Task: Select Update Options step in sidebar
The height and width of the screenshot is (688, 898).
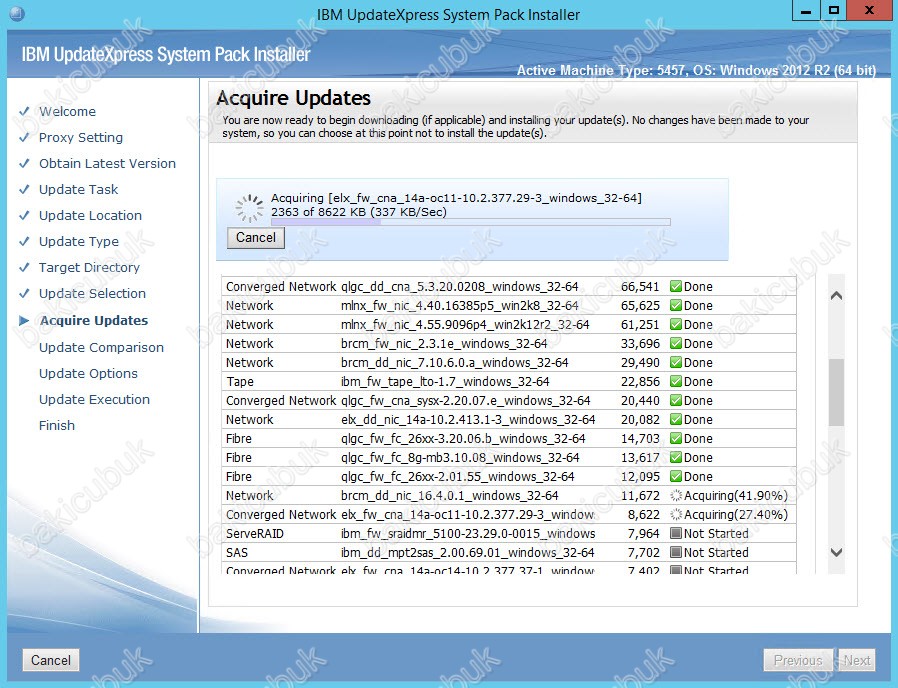Action: pos(88,374)
